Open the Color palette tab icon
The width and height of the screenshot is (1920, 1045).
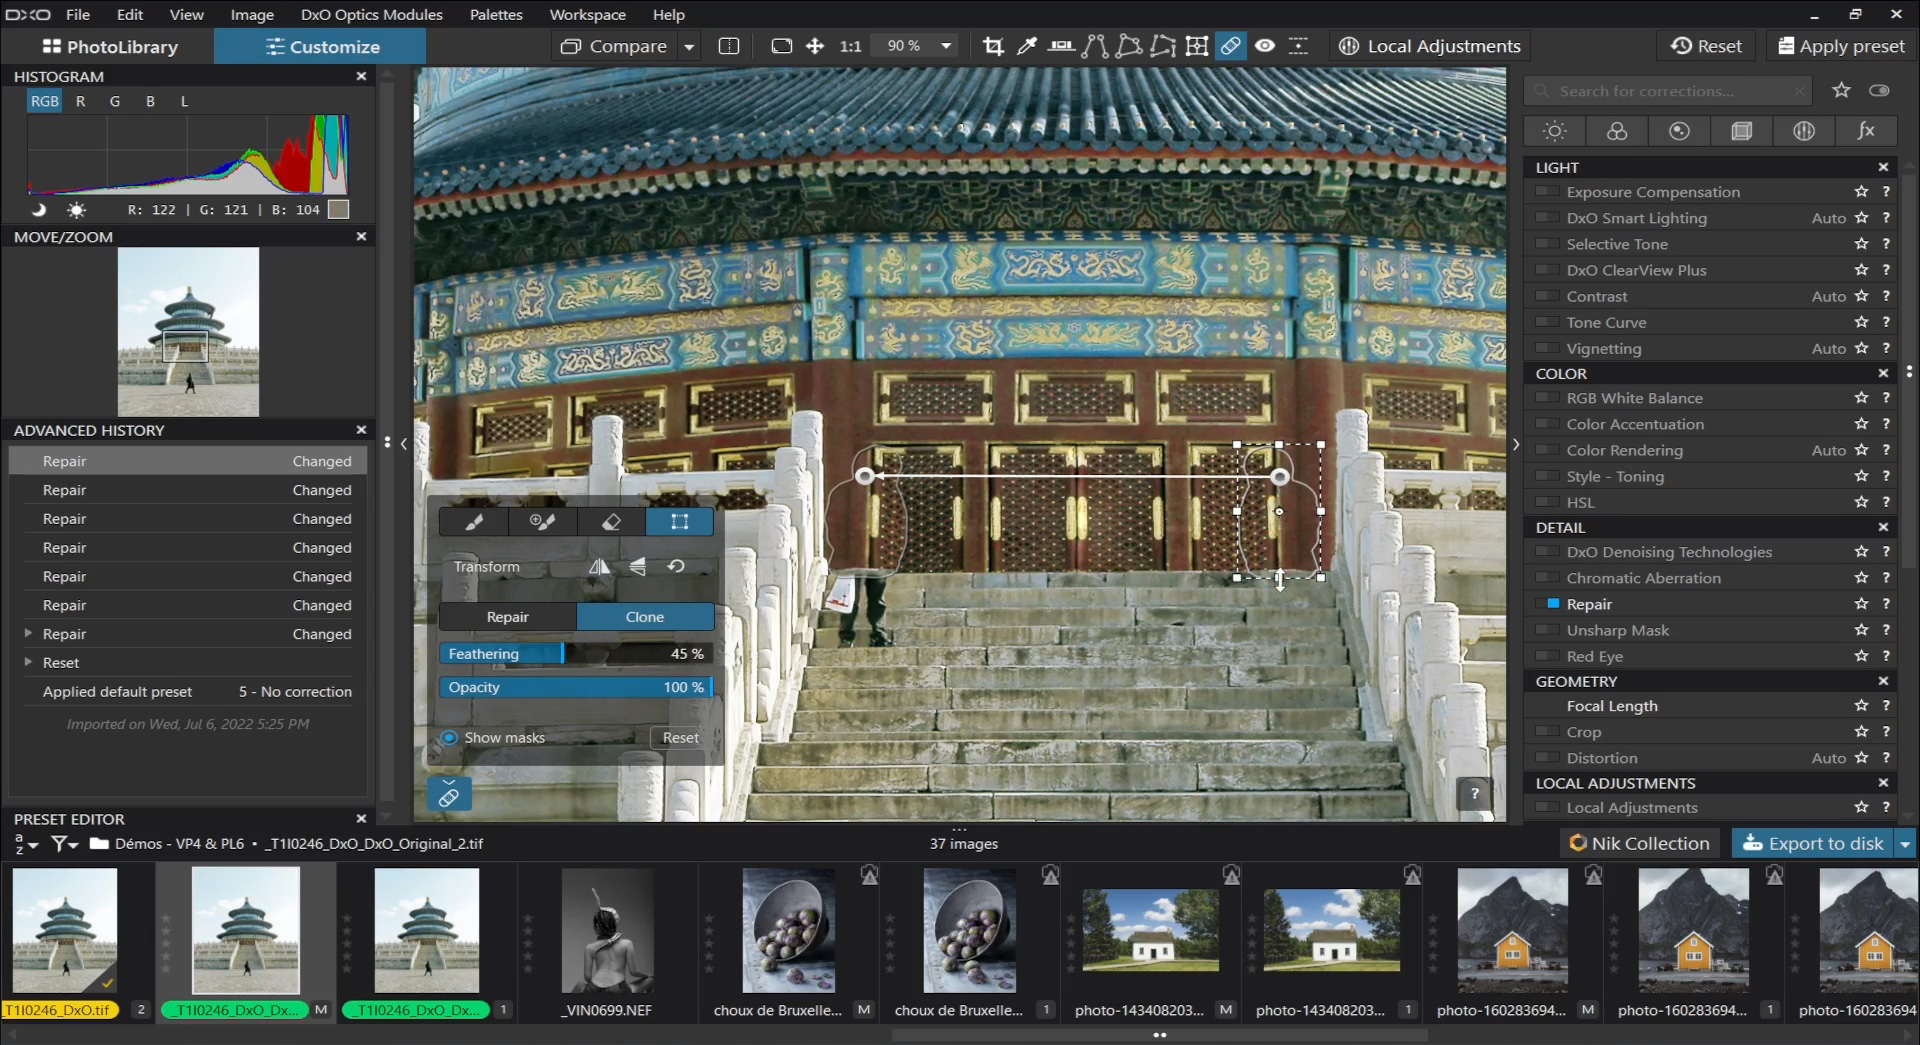coord(1617,131)
